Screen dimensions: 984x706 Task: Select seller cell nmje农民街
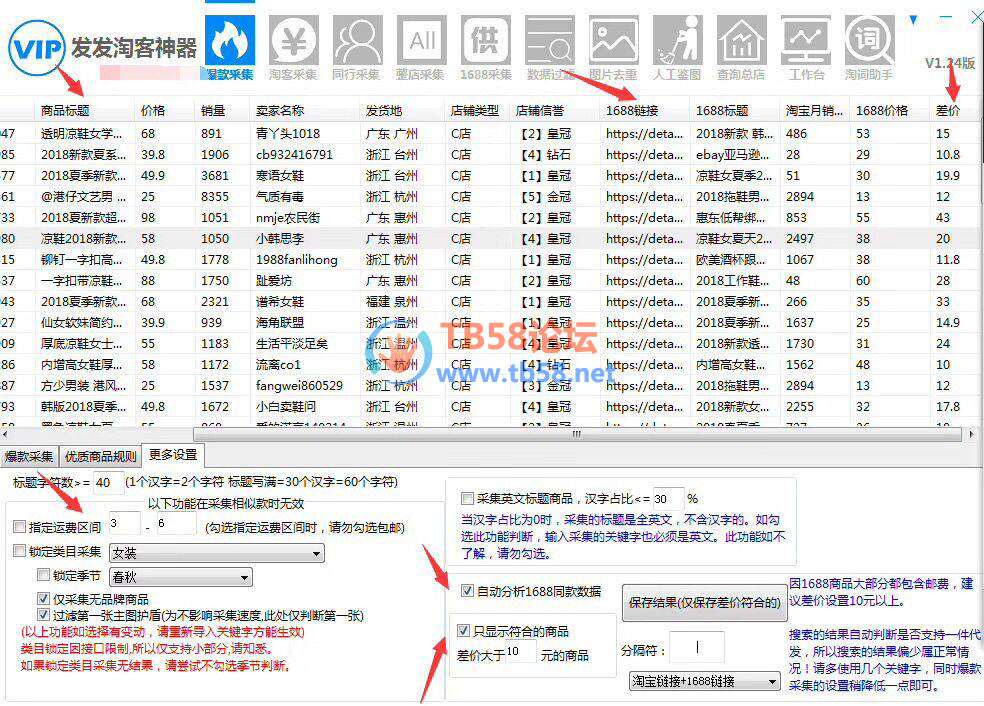point(288,218)
